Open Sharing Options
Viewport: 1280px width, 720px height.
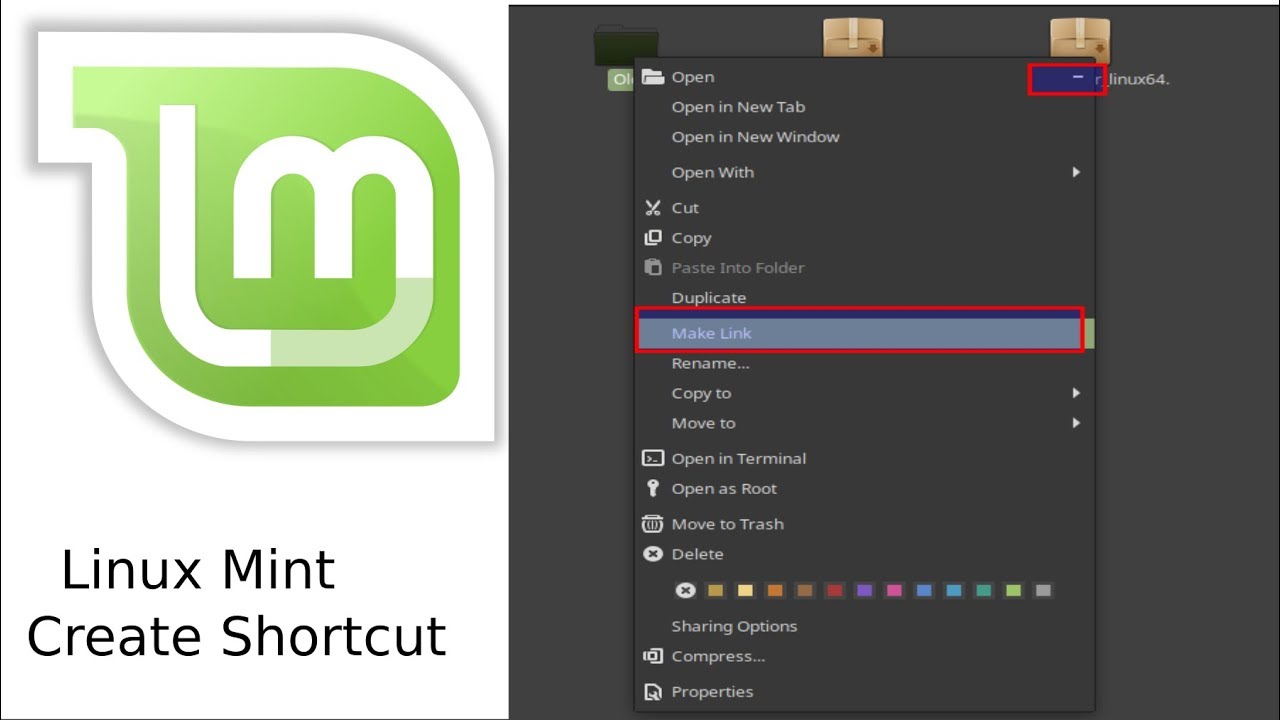click(734, 627)
